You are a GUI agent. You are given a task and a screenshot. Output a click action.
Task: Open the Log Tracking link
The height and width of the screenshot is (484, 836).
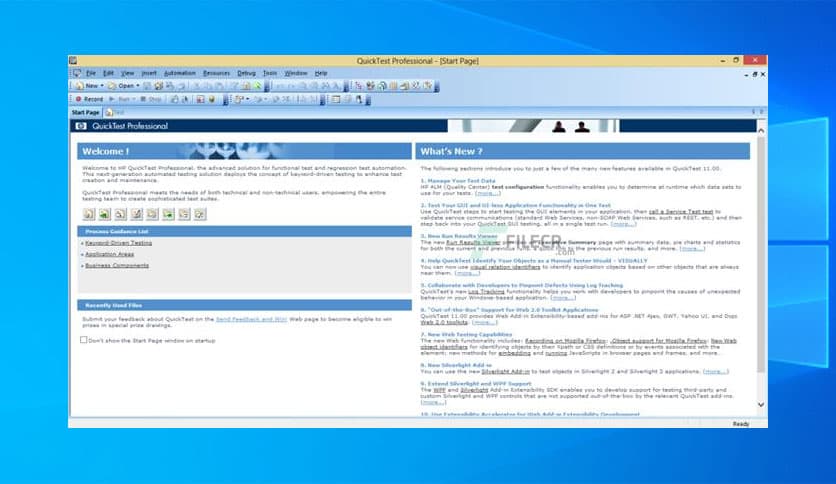coord(486,292)
